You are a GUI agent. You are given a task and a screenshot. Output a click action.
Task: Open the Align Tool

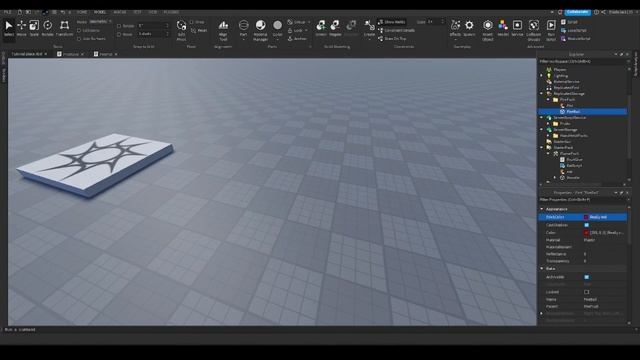(223, 30)
